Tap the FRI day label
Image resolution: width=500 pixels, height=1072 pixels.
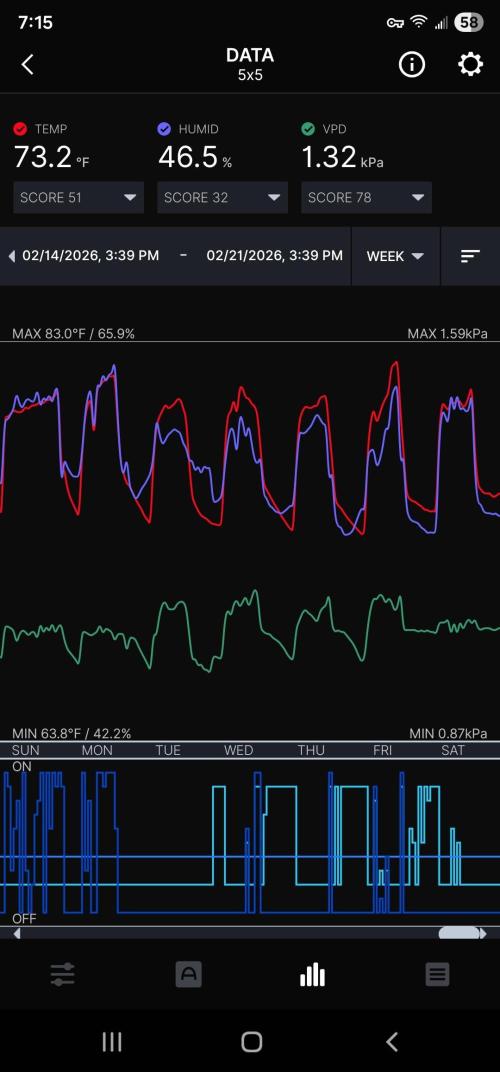[382, 750]
